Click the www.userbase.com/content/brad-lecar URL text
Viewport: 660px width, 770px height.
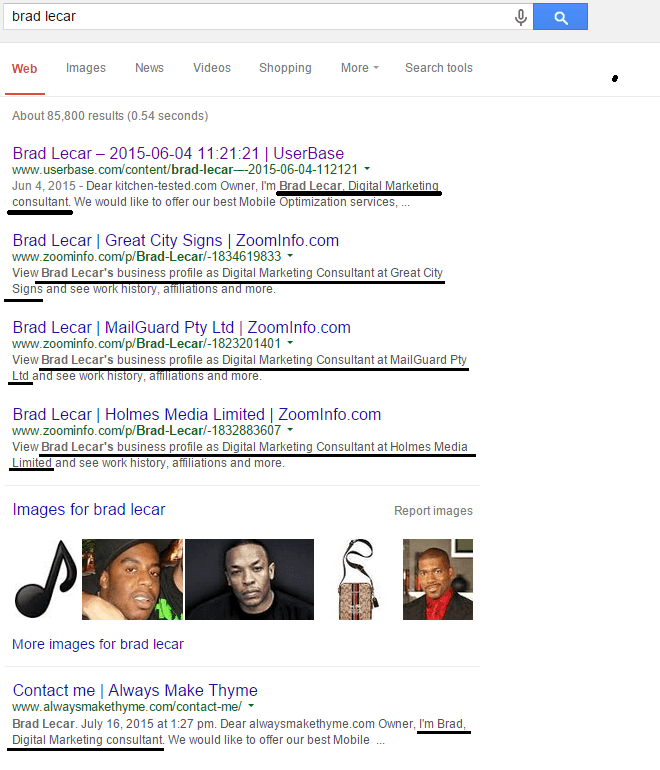[x=185, y=169]
